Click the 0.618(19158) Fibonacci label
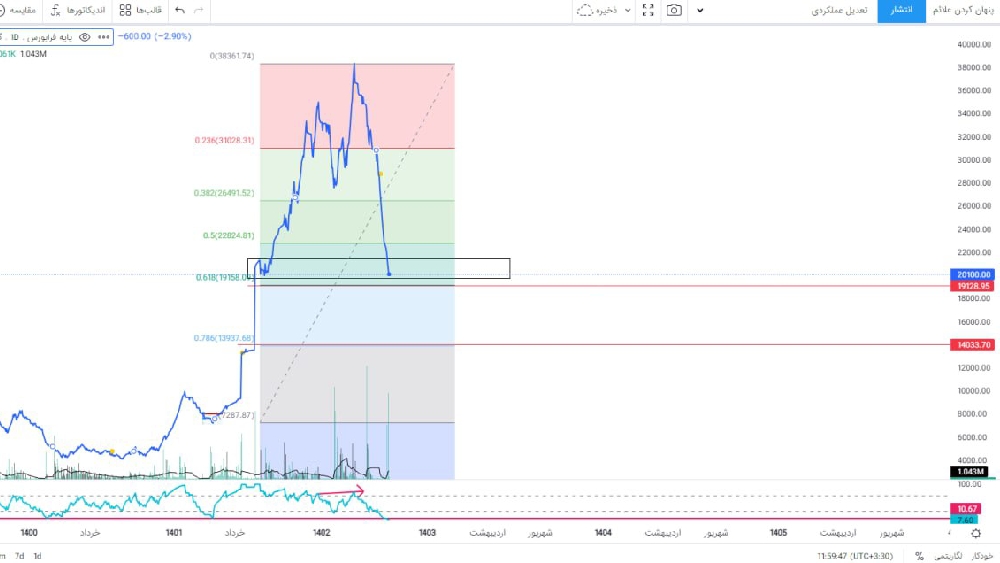The width and height of the screenshot is (1000, 563). [x=224, y=277]
